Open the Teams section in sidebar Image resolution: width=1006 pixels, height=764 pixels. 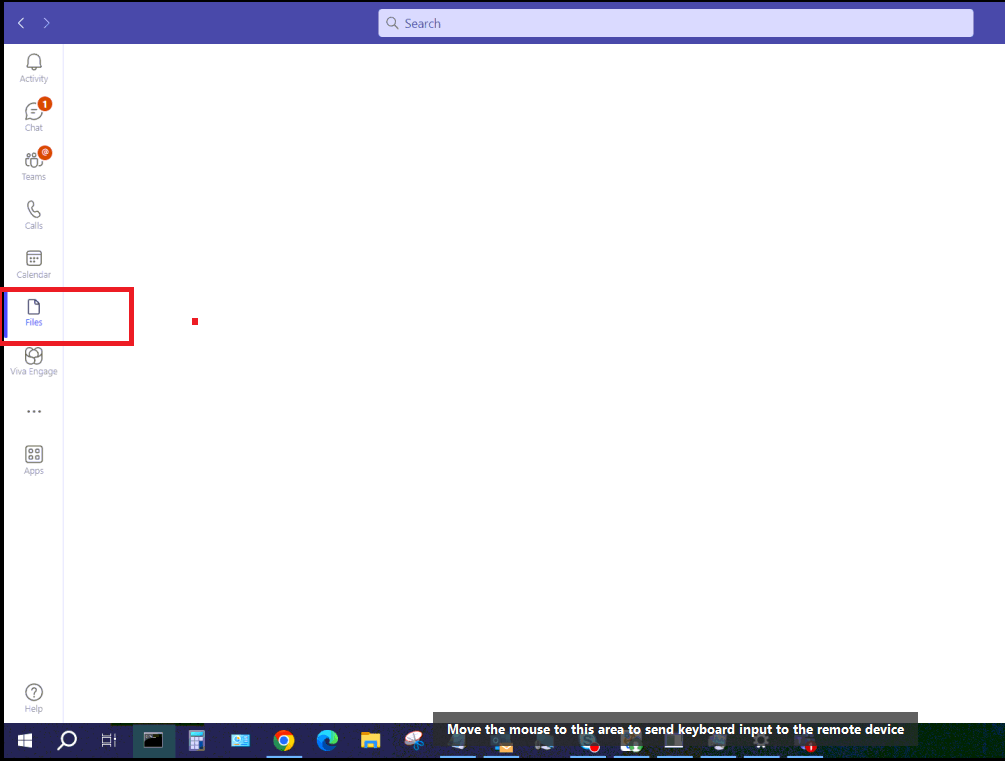coord(33,165)
